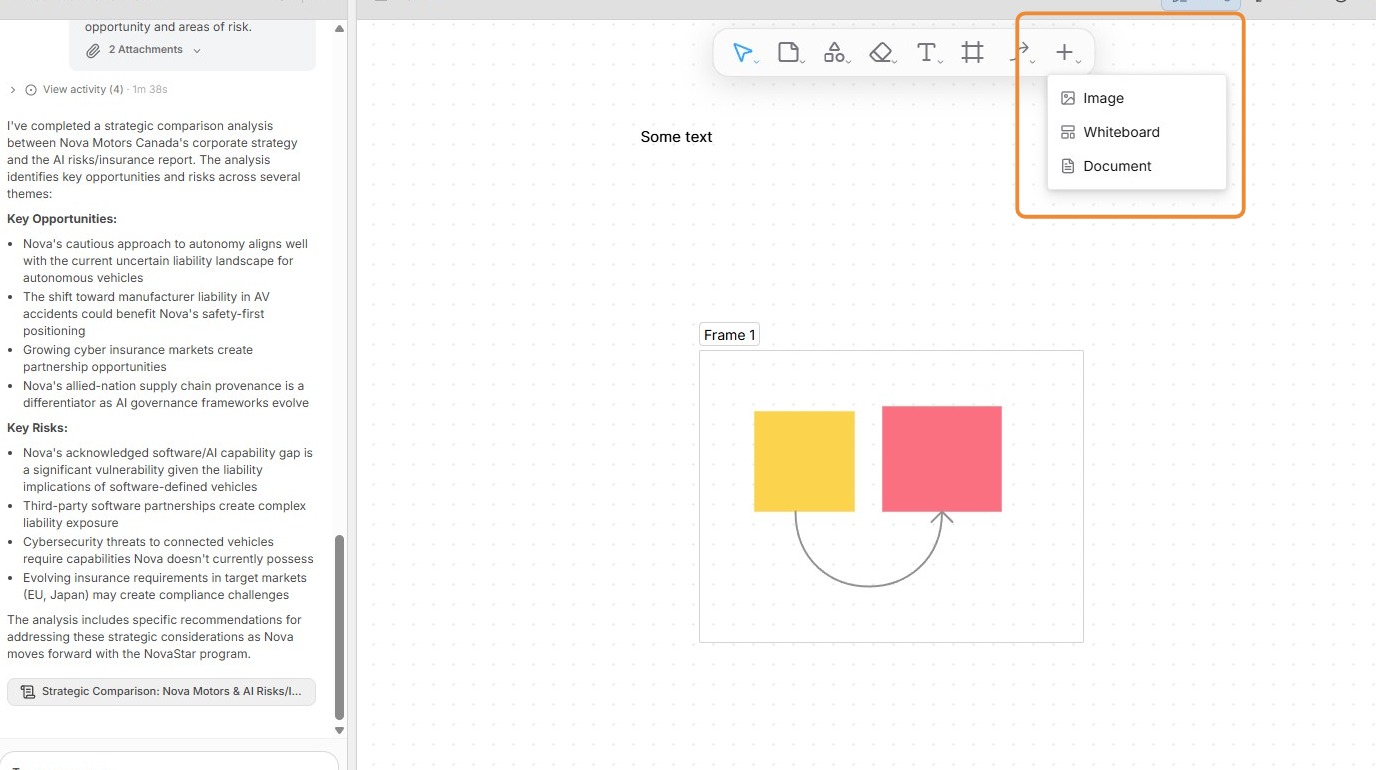Expand the 2 Attachments dropdown
Screen dimensions: 1376x770
point(144,50)
